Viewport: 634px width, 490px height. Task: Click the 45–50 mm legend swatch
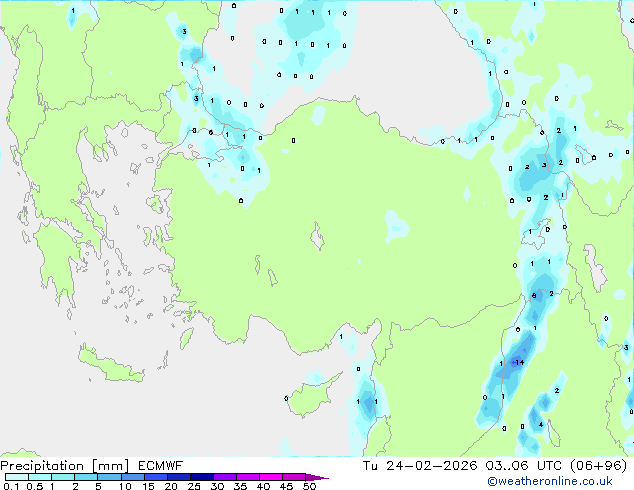[294, 477]
